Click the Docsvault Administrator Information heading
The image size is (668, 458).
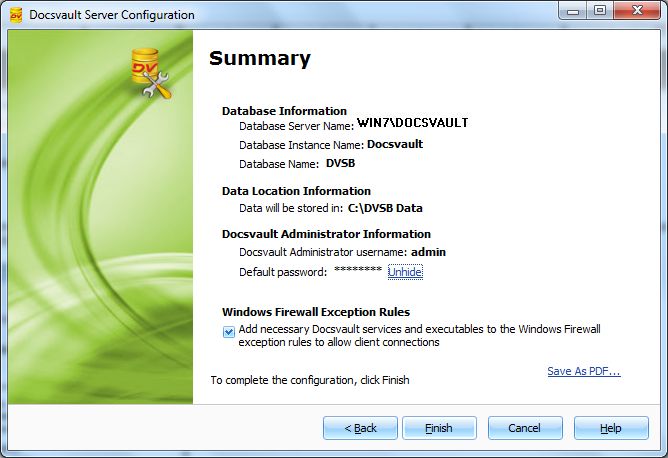point(326,234)
